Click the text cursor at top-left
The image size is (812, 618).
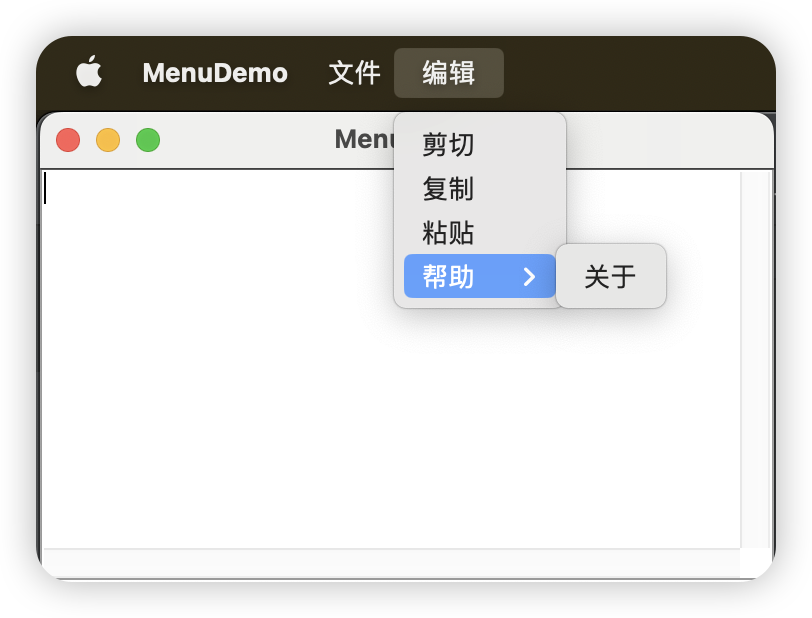46,188
